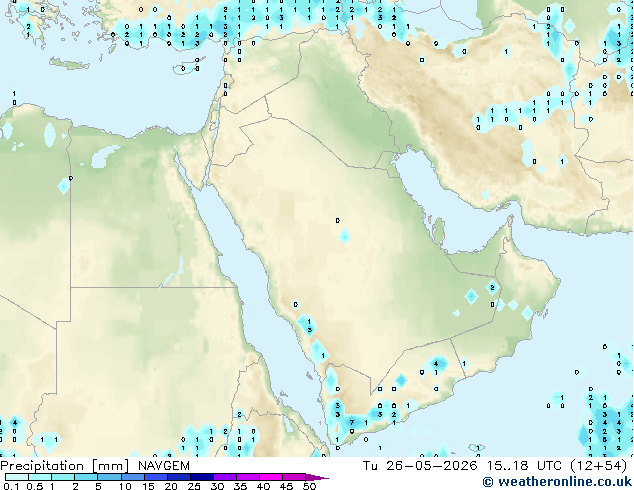Click the precipitation value "7" on Yemen's coast

point(352,422)
